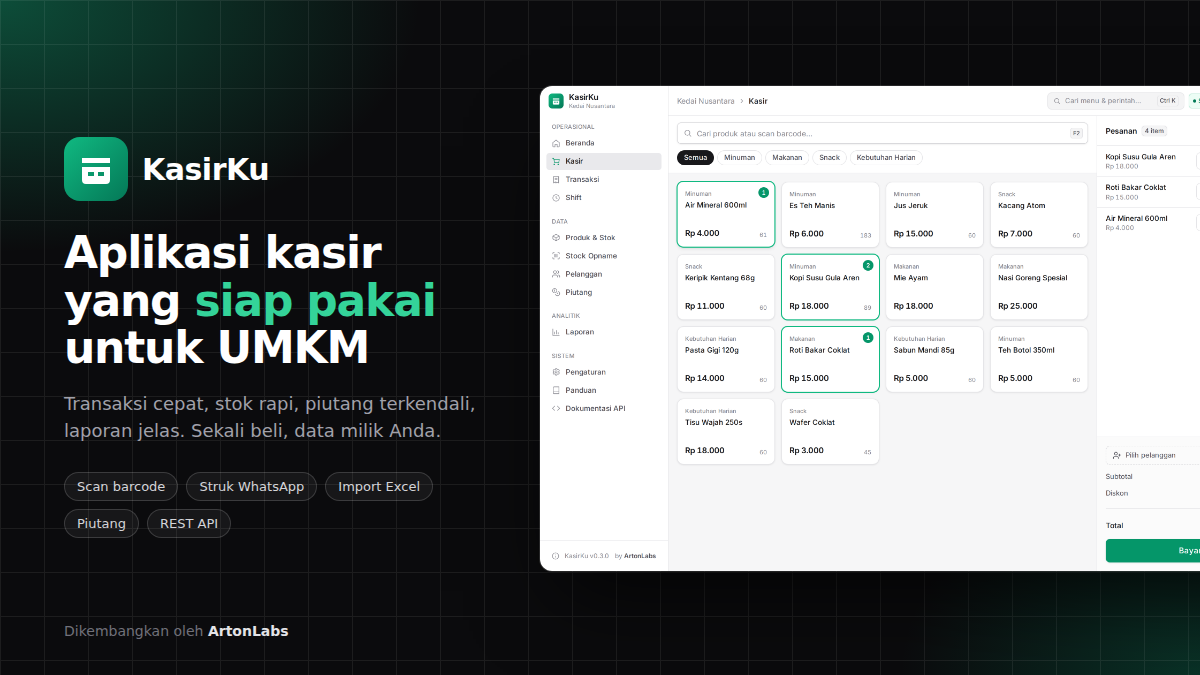Add Tisu Wajah 250s product card
This screenshot has height=675, width=1200.
pos(726,431)
